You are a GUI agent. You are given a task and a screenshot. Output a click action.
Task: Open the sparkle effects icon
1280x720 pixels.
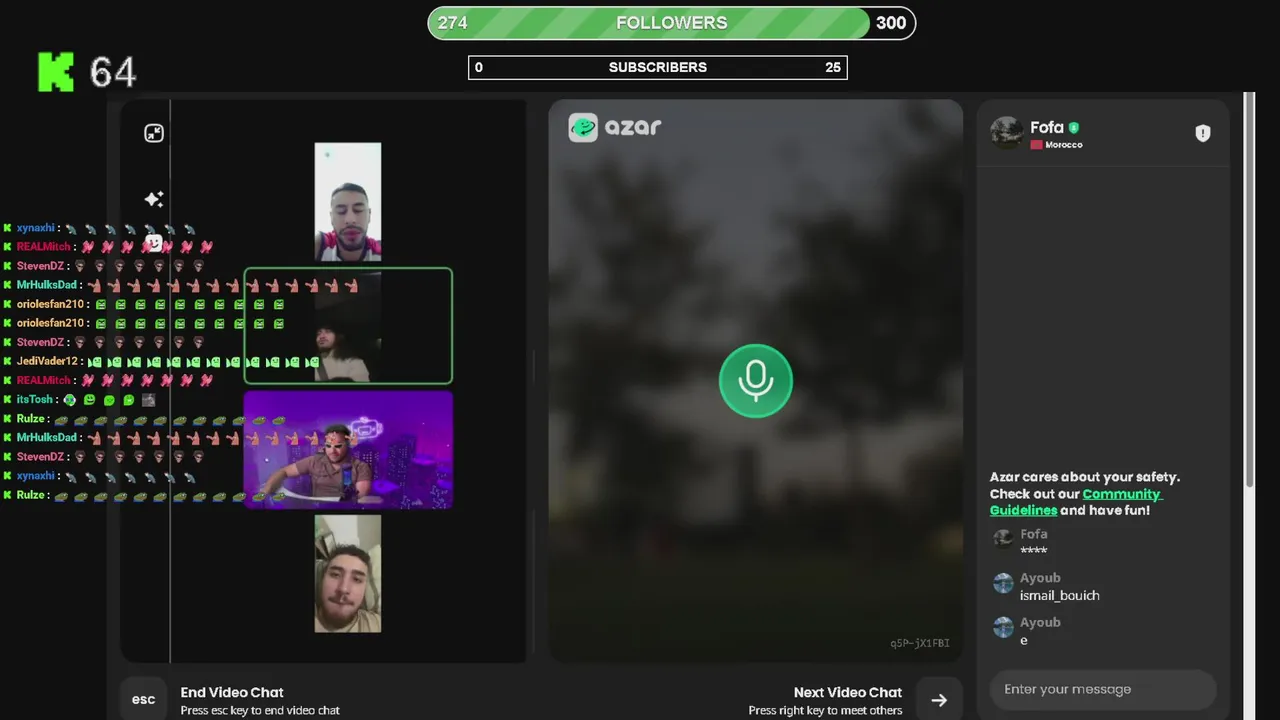[154, 199]
